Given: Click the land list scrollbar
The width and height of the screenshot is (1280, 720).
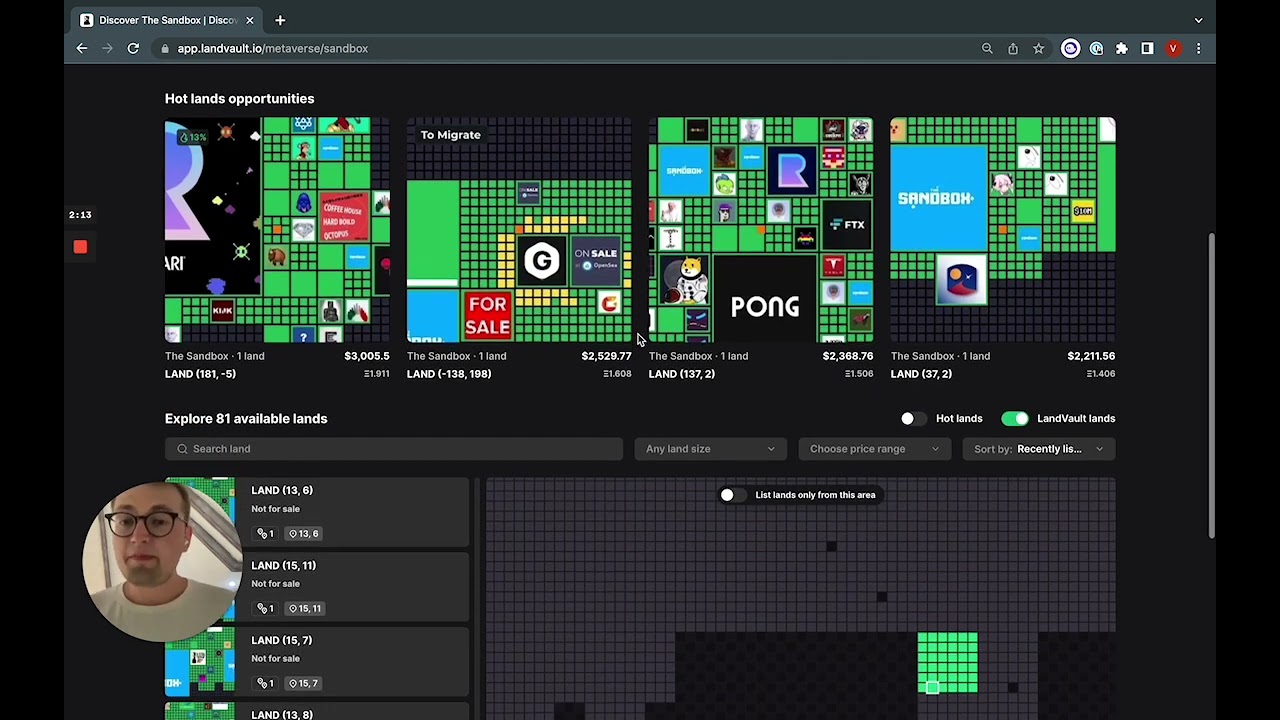Looking at the screenshot, I should (x=477, y=599).
